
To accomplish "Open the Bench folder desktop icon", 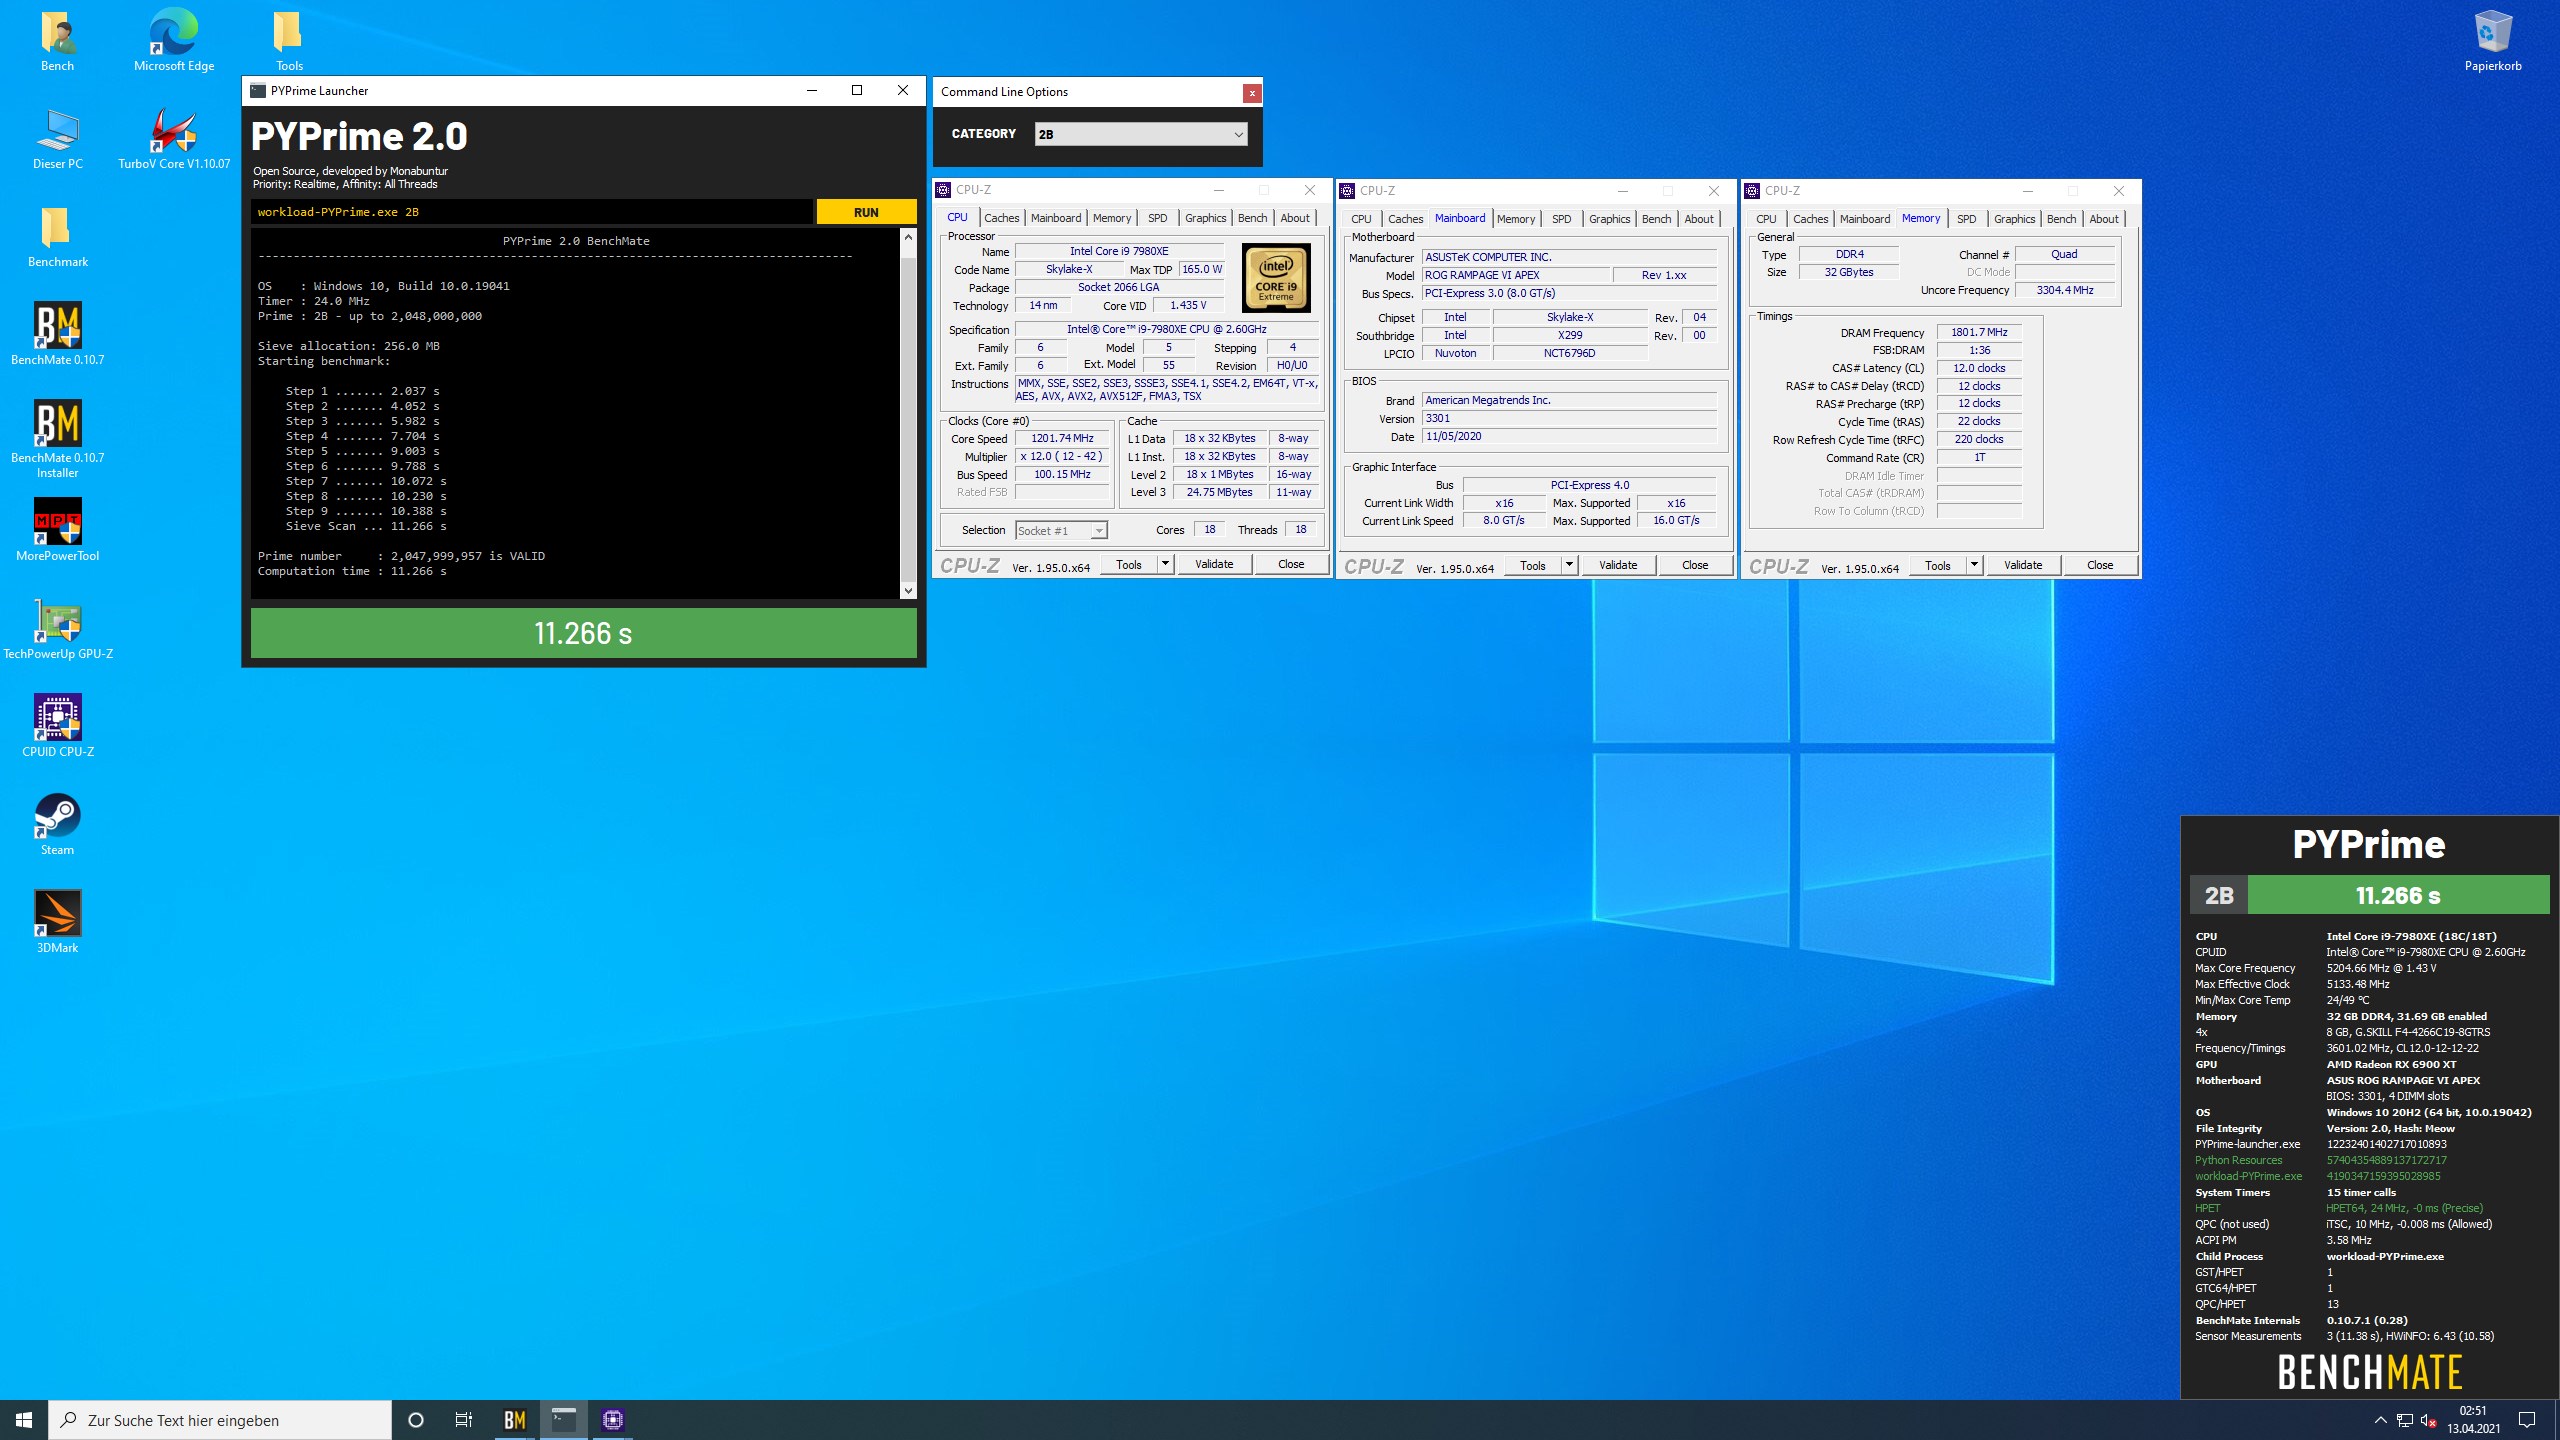I will point(57,42).
